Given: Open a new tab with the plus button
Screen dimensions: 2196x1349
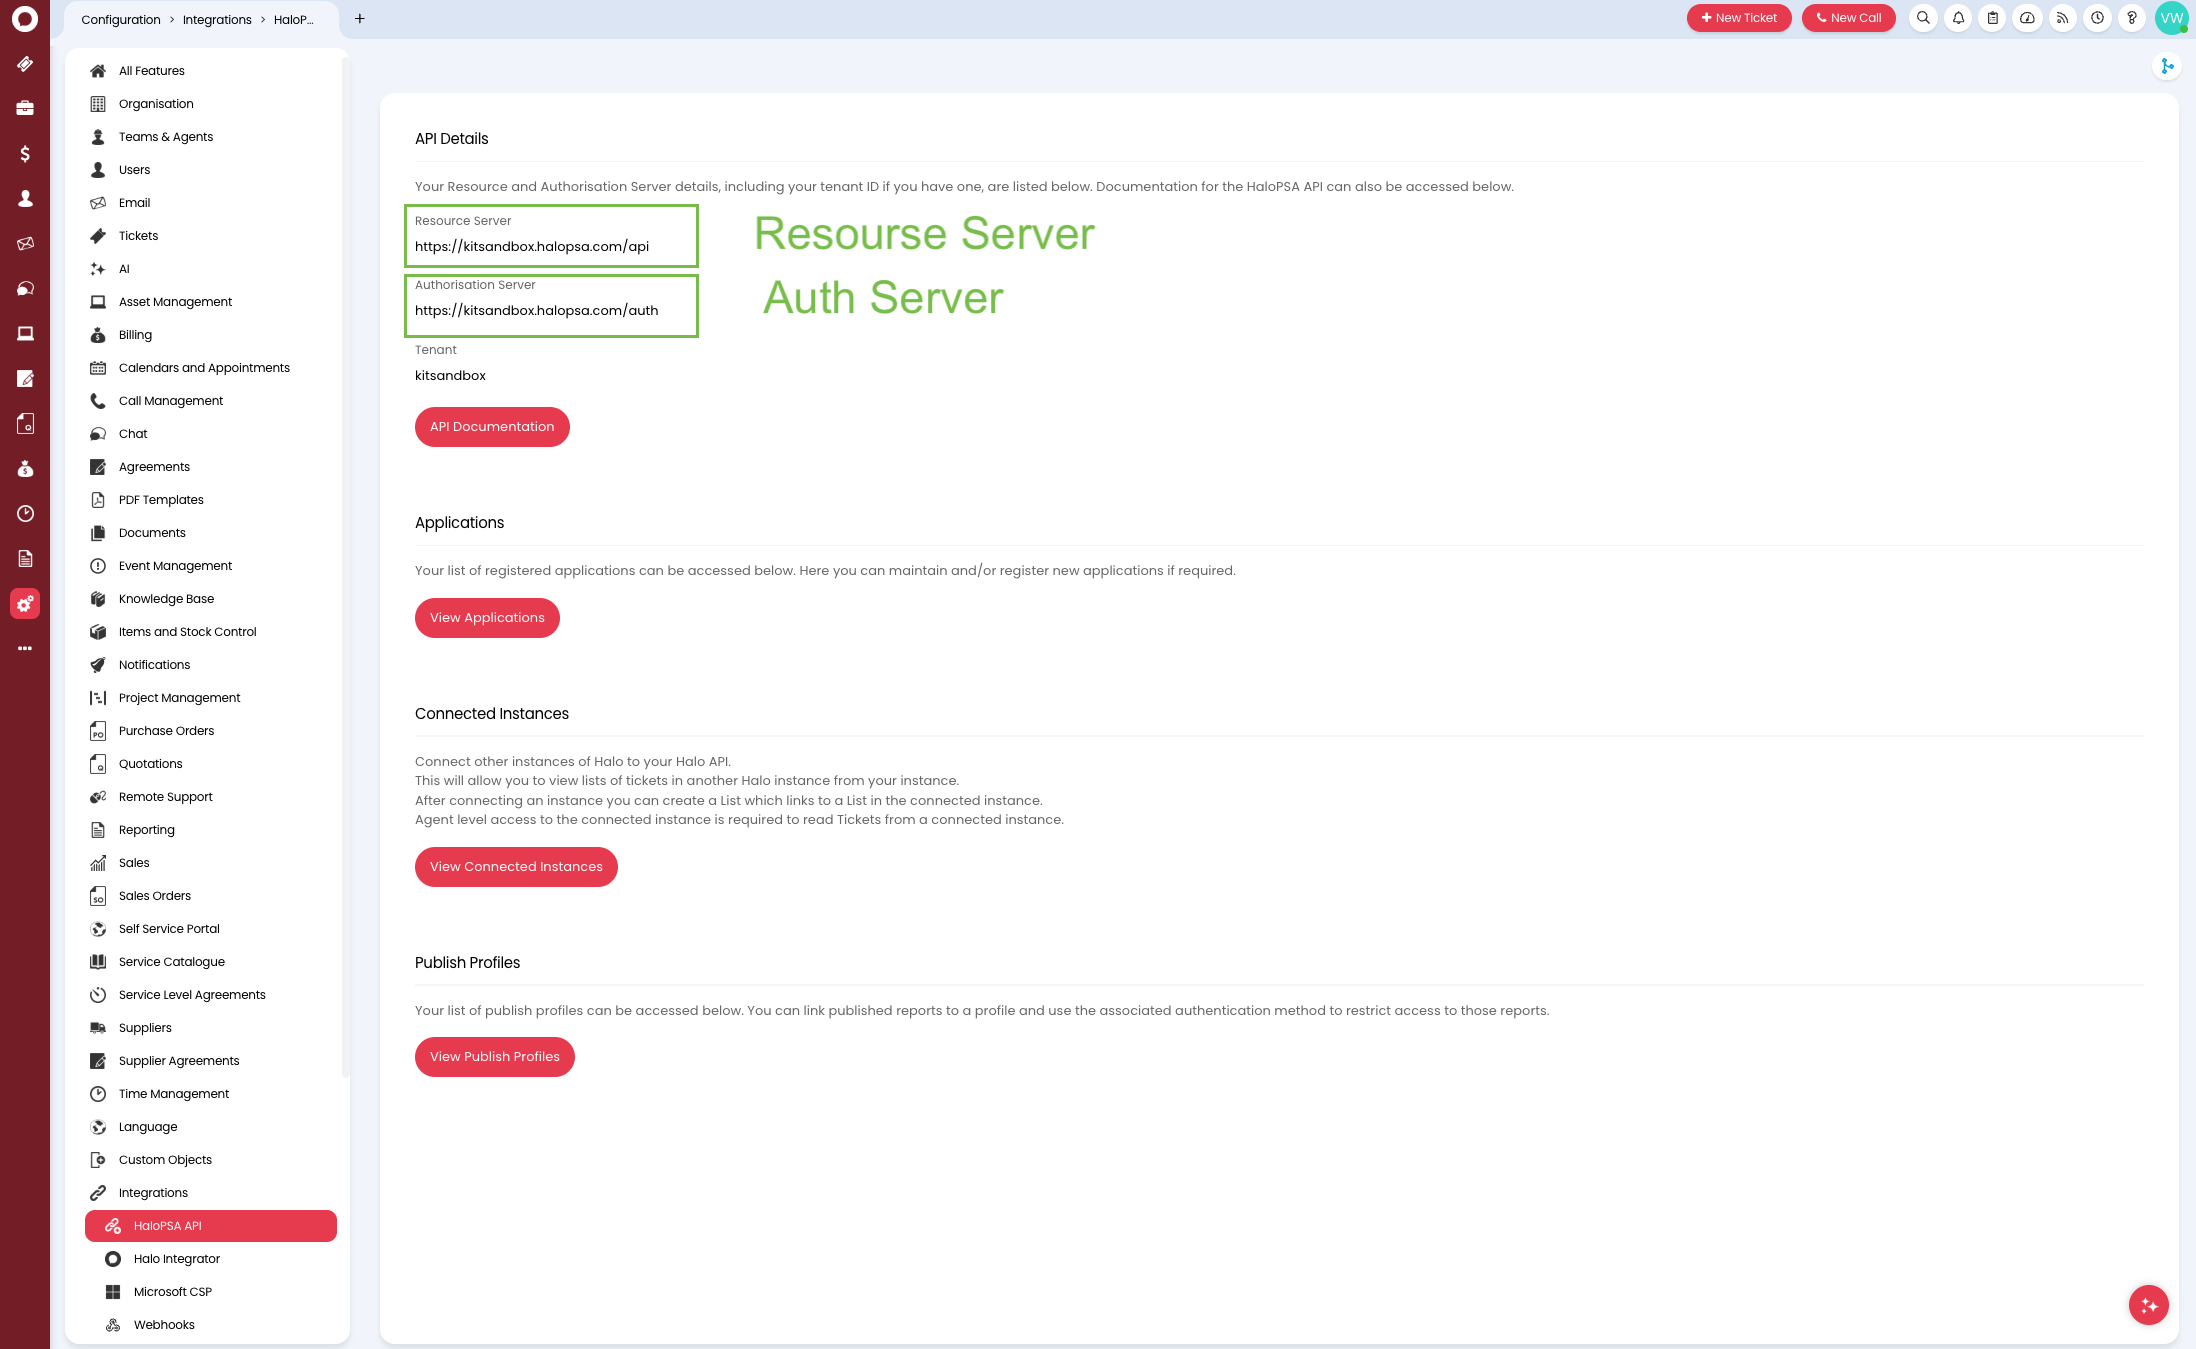Looking at the screenshot, I should click(x=360, y=18).
